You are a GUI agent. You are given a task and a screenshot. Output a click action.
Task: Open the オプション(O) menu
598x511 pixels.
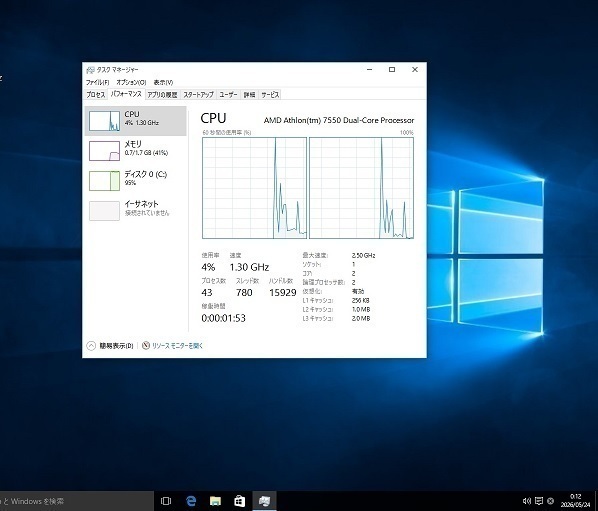coord(131,82)
